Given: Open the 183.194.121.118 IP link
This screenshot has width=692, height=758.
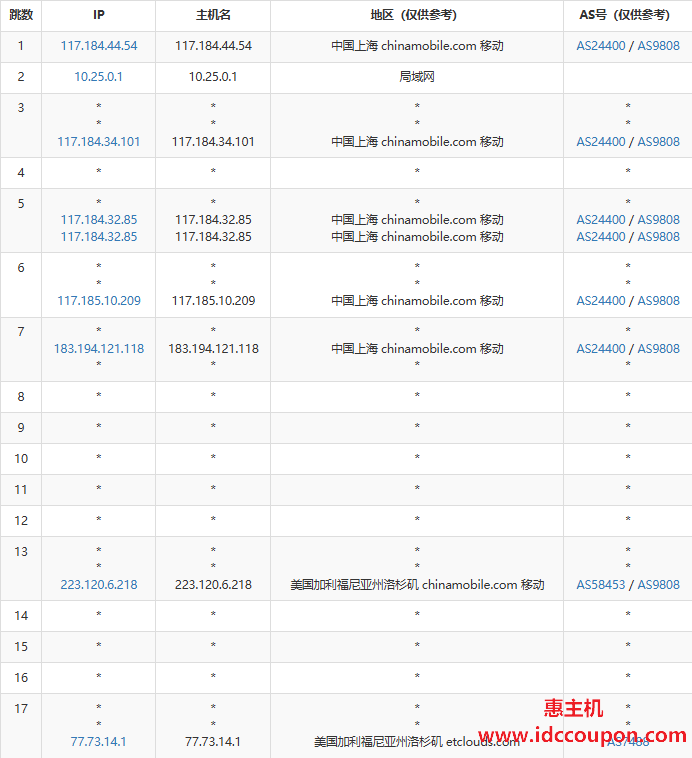Looking at the screenshot, I should pyautogui.click(x=99, y=349).
